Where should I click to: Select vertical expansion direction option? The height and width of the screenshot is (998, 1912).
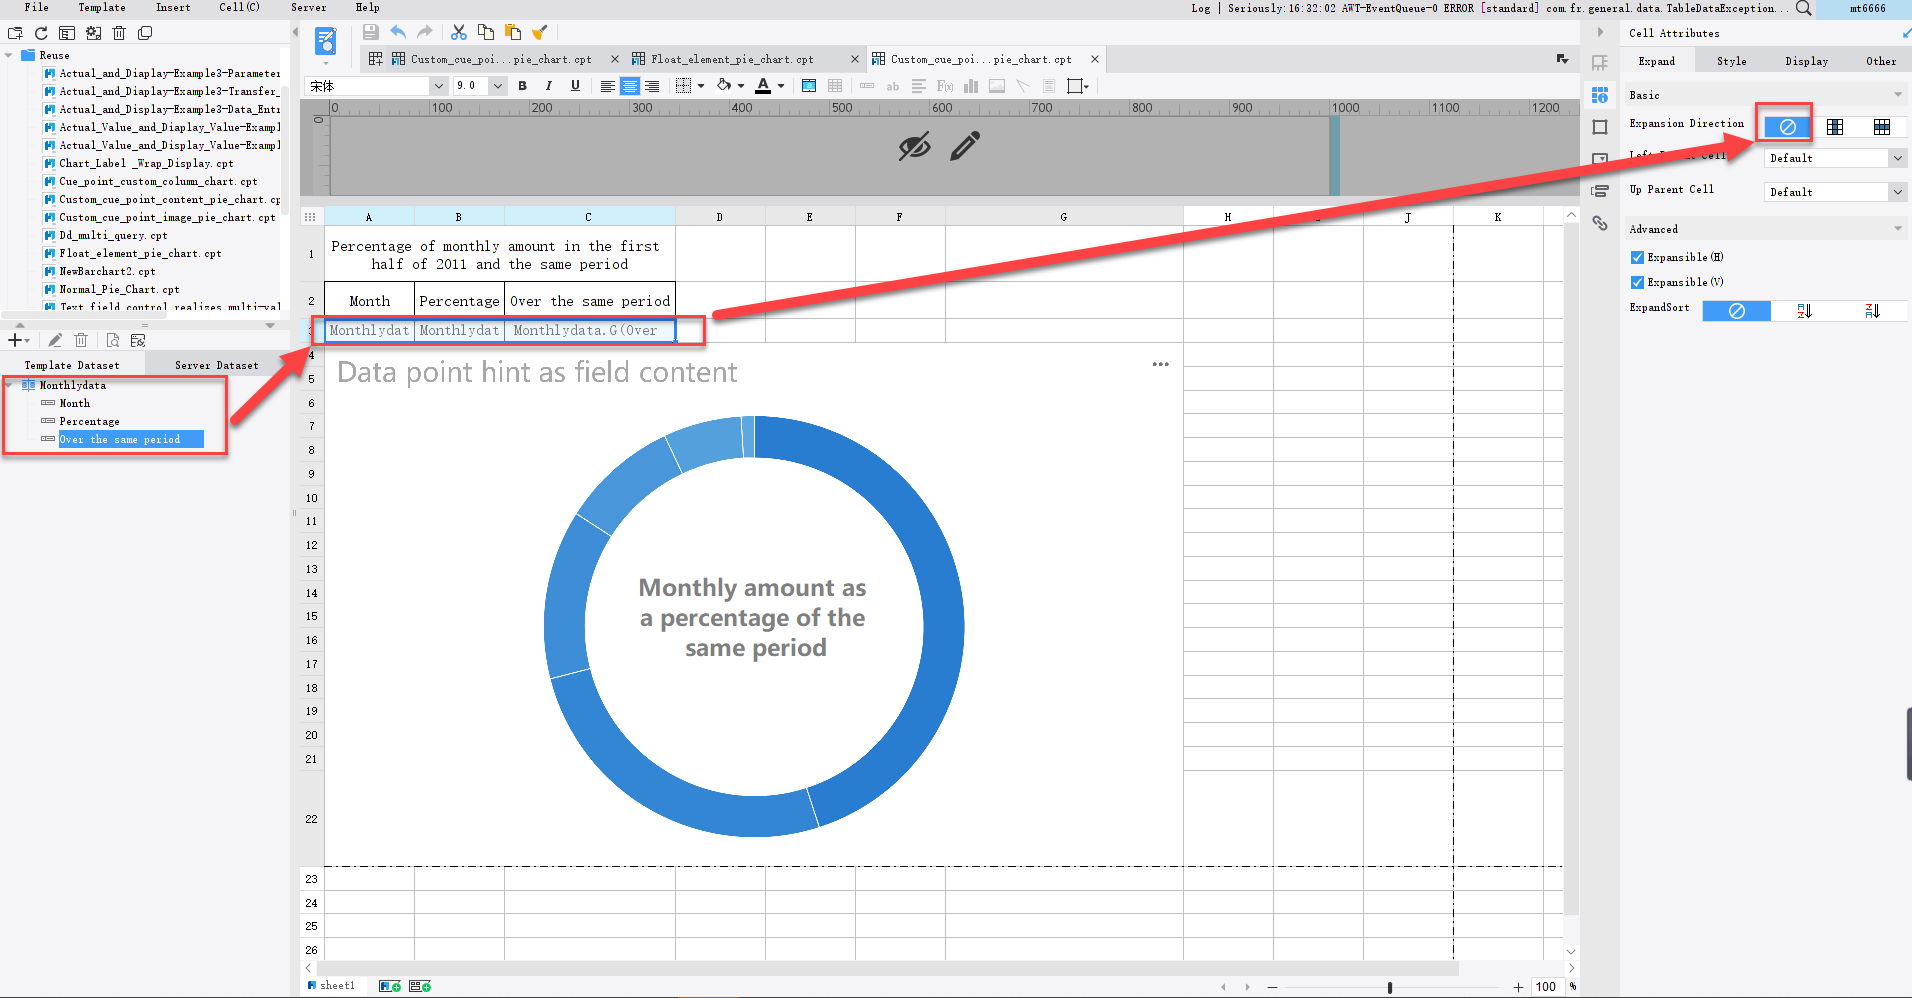pos(1834,127)
